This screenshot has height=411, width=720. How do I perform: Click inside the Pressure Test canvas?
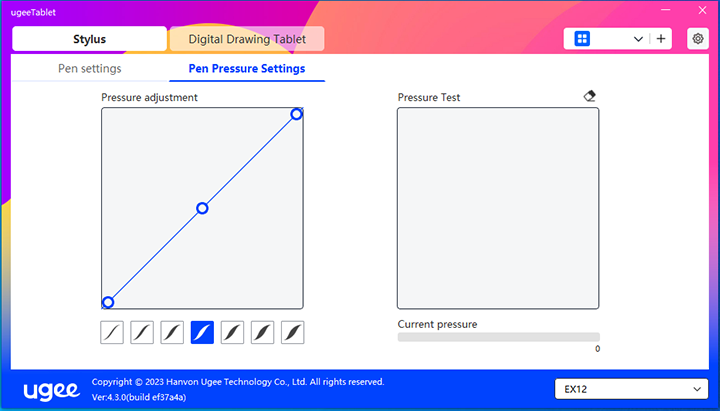coord(498,208)
